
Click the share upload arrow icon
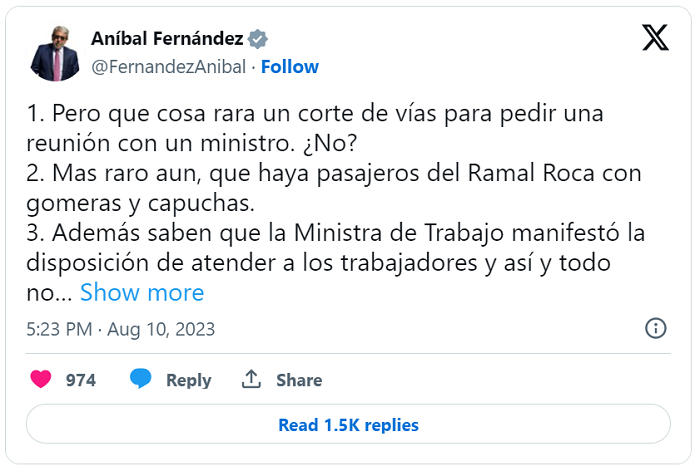click(x=251, y=379)
